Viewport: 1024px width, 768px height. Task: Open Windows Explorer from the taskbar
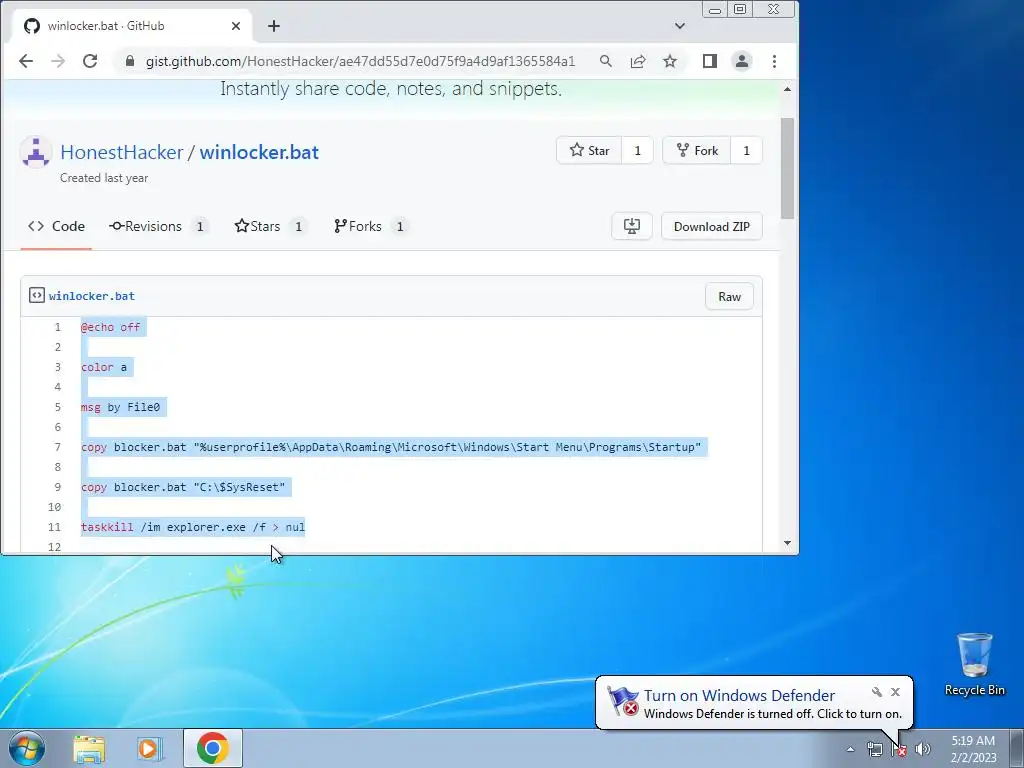click(x=89, y=748)
